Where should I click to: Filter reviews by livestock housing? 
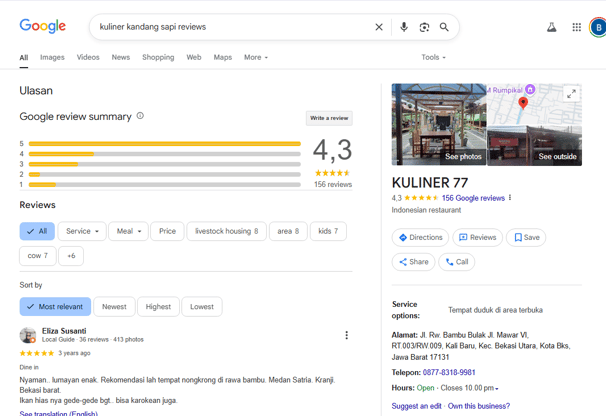click(226, 231)
